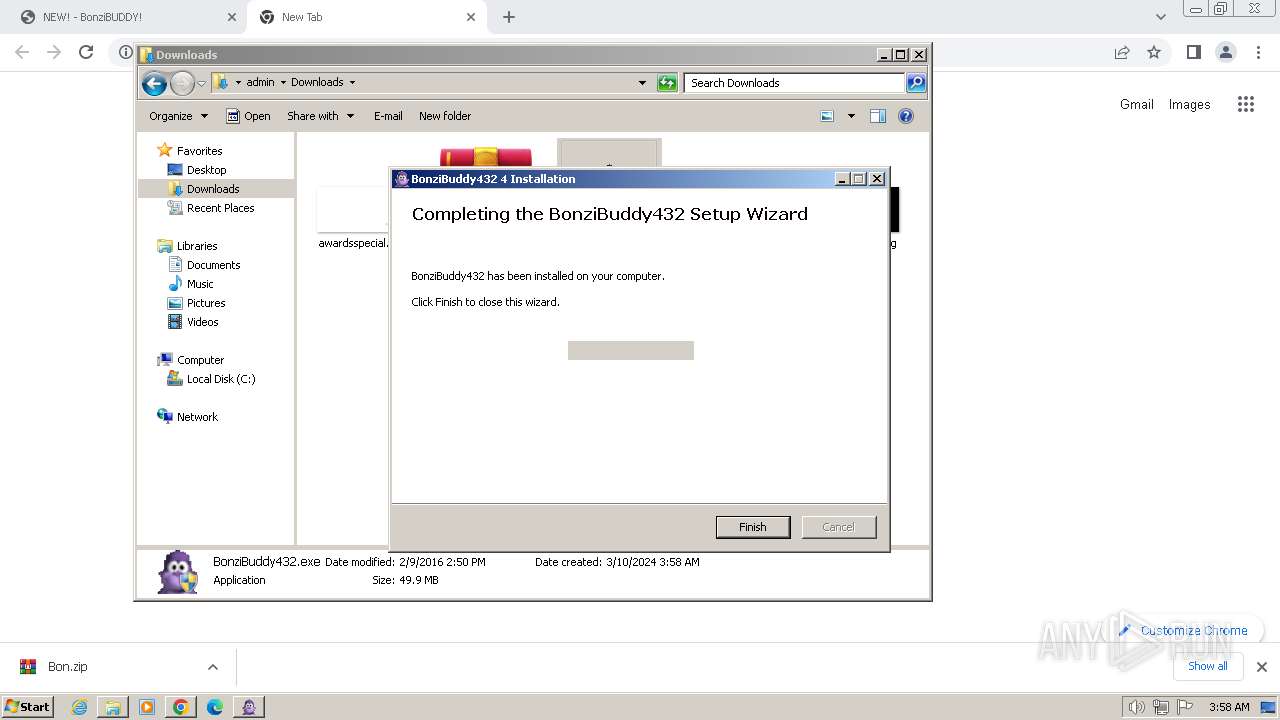
Task: Click E-mail in Explorer toolbar
Action: [x=388, y=116]
